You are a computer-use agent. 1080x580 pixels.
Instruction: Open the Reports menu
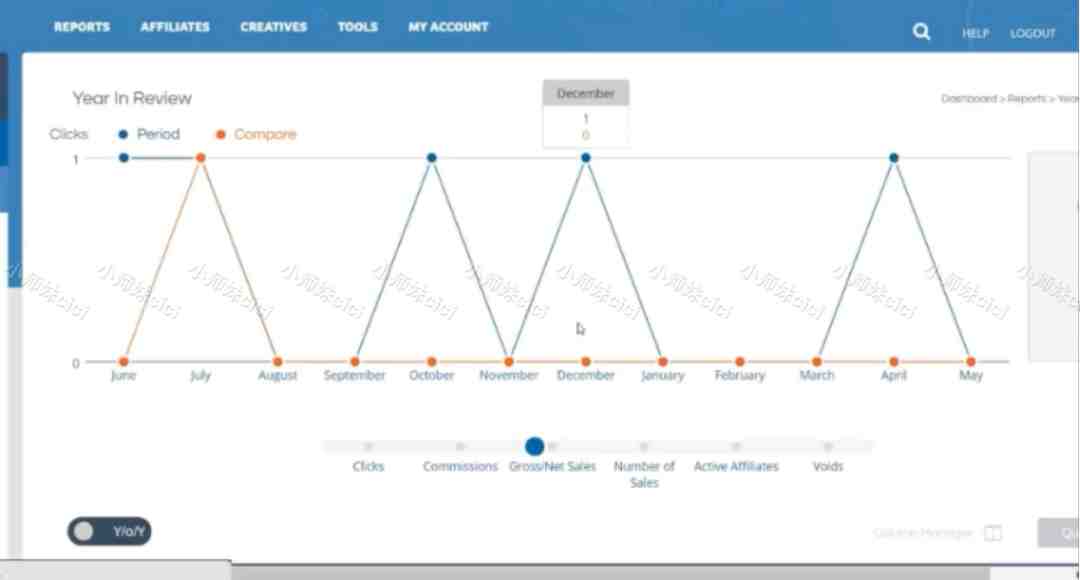point(82,27)
